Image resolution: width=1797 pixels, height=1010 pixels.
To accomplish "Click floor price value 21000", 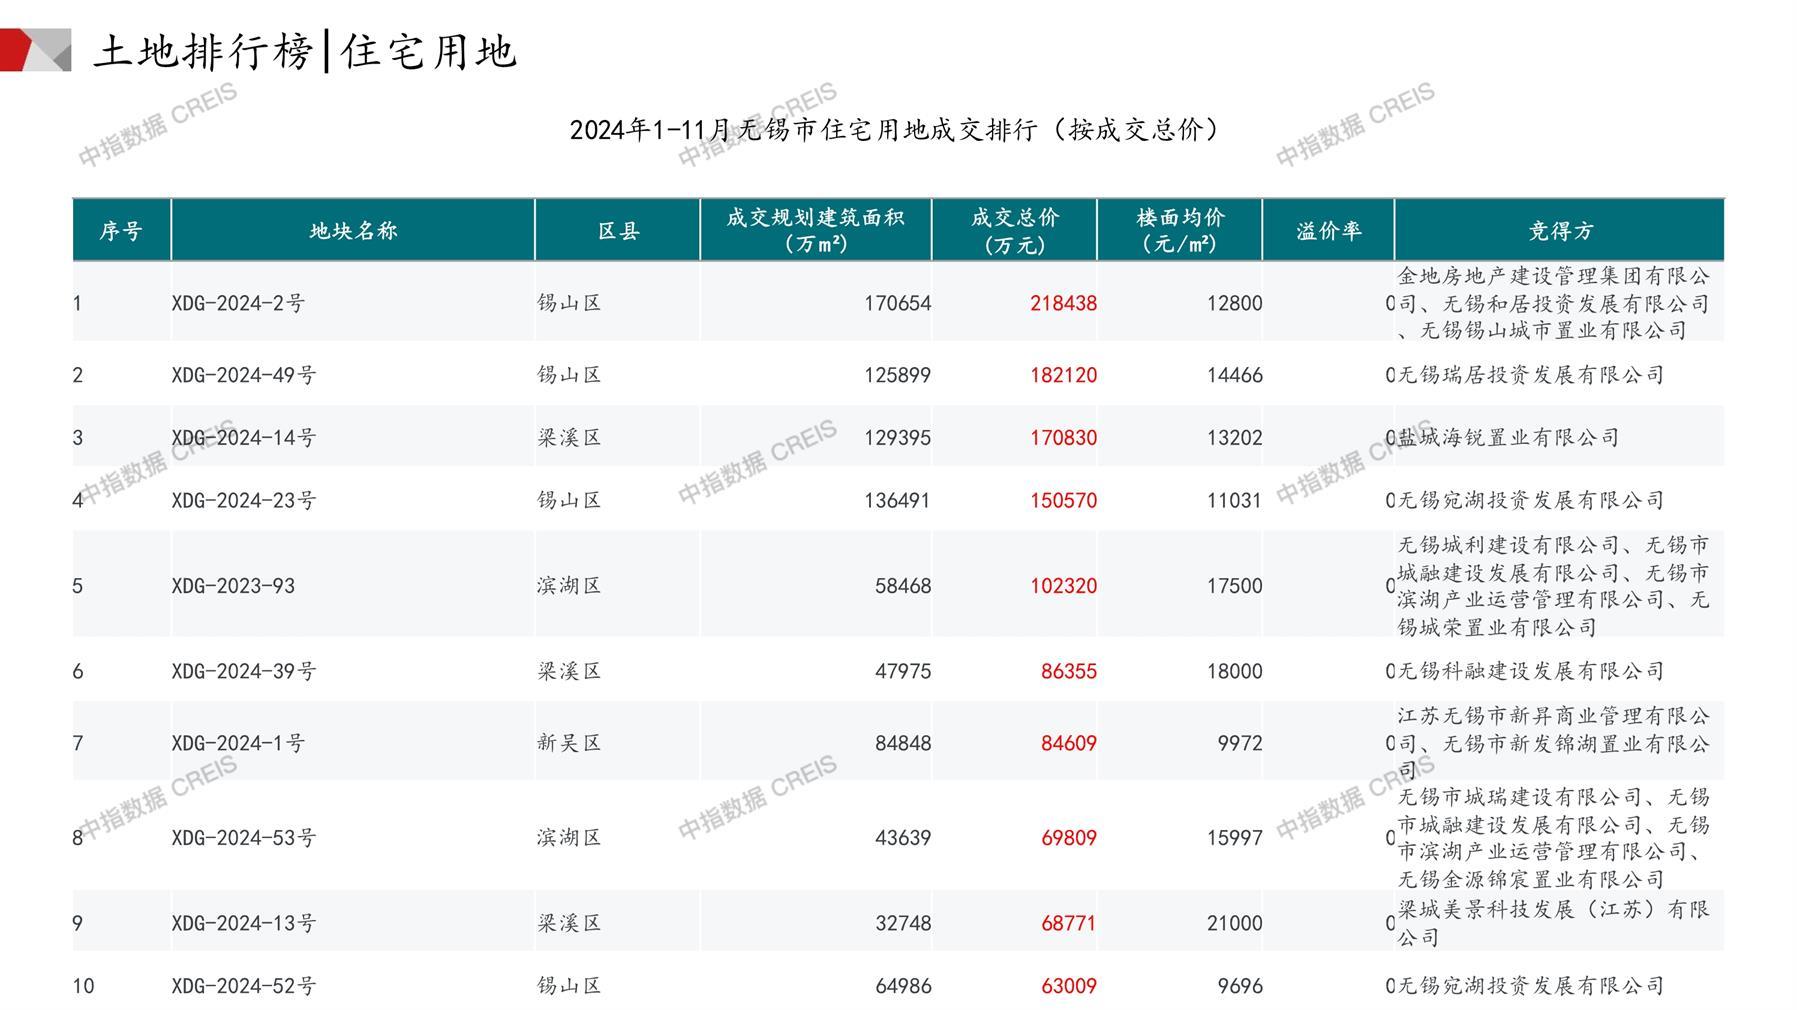I will pyautogui.click(x=1234, y=923).
